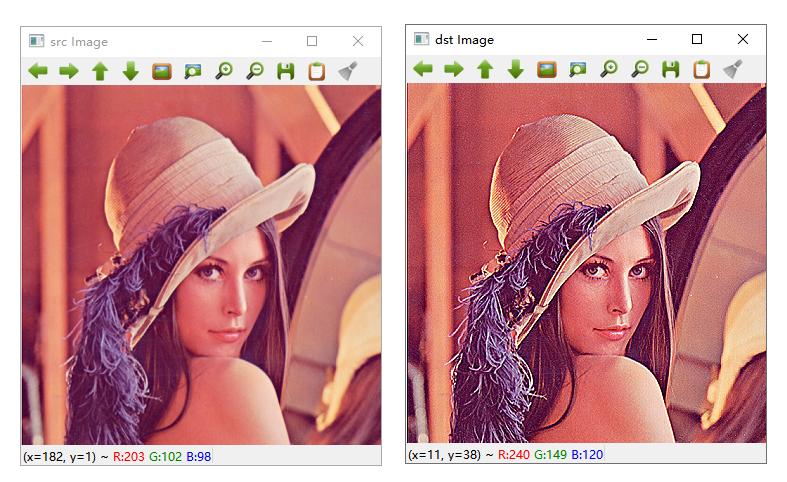Close the dst Image window

tap(743, 39)
